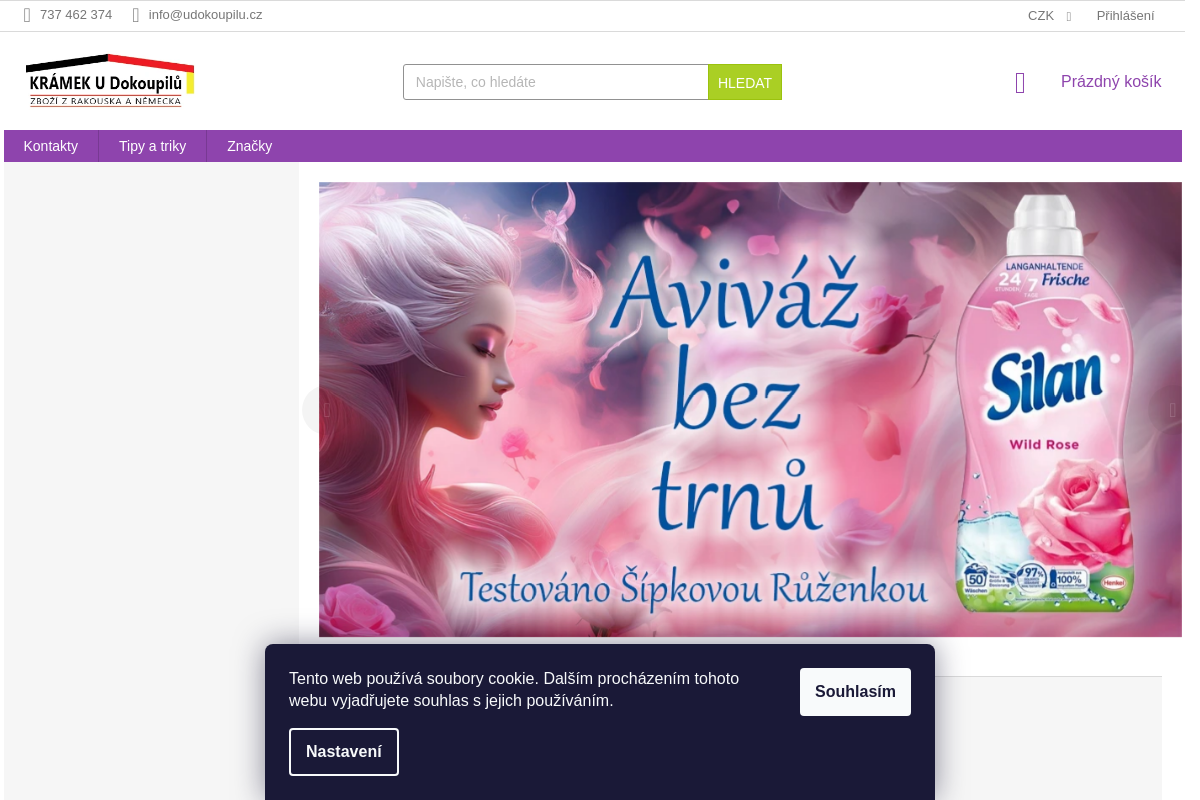This screenshot has height=800, width=1200.
Task: Accept cookies with the Souhlasím button
Action: [855, 692]
